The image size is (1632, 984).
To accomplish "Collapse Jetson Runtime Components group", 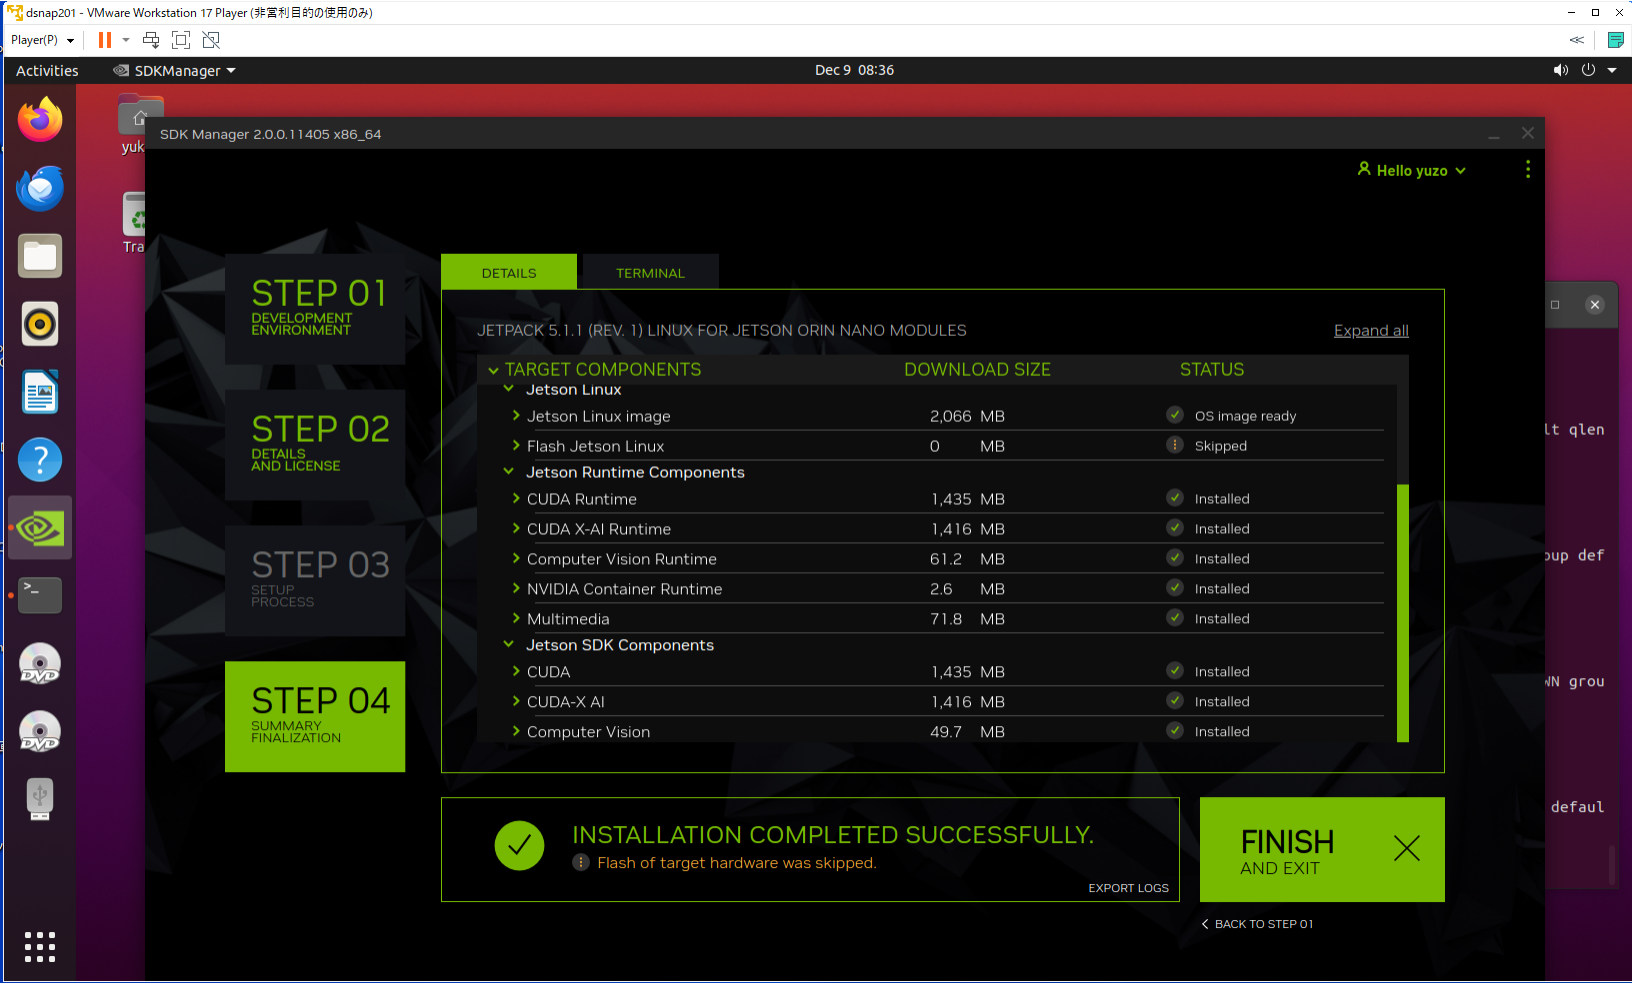I will tap(508, 471).
